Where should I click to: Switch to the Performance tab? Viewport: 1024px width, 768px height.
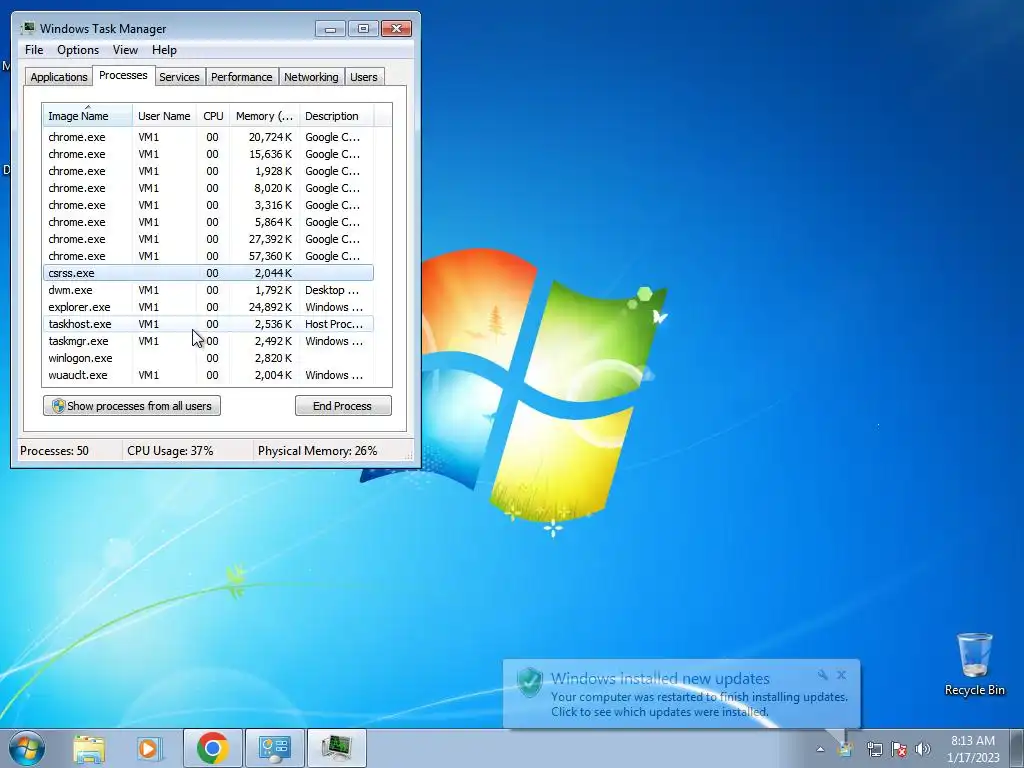coord(241,77)
